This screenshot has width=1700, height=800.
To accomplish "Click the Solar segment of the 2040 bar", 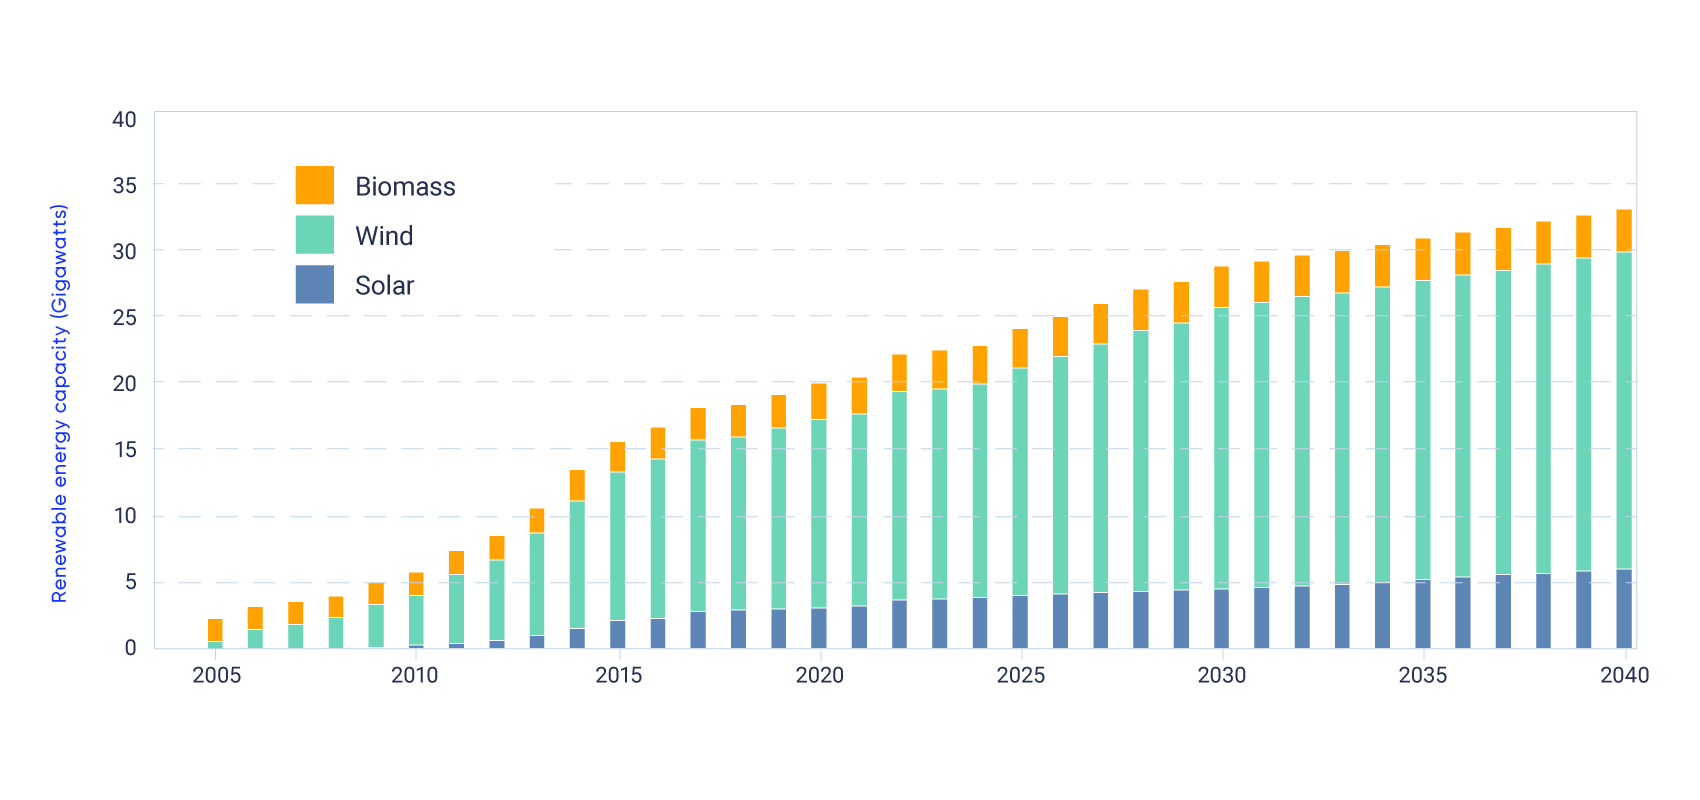I will point(1624,609).
